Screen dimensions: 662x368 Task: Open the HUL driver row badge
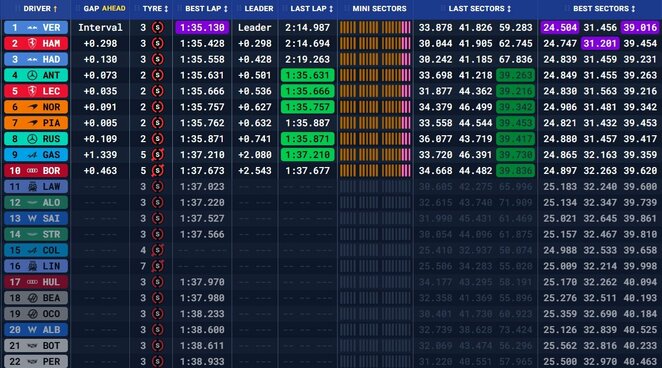[x=36, y=282]
